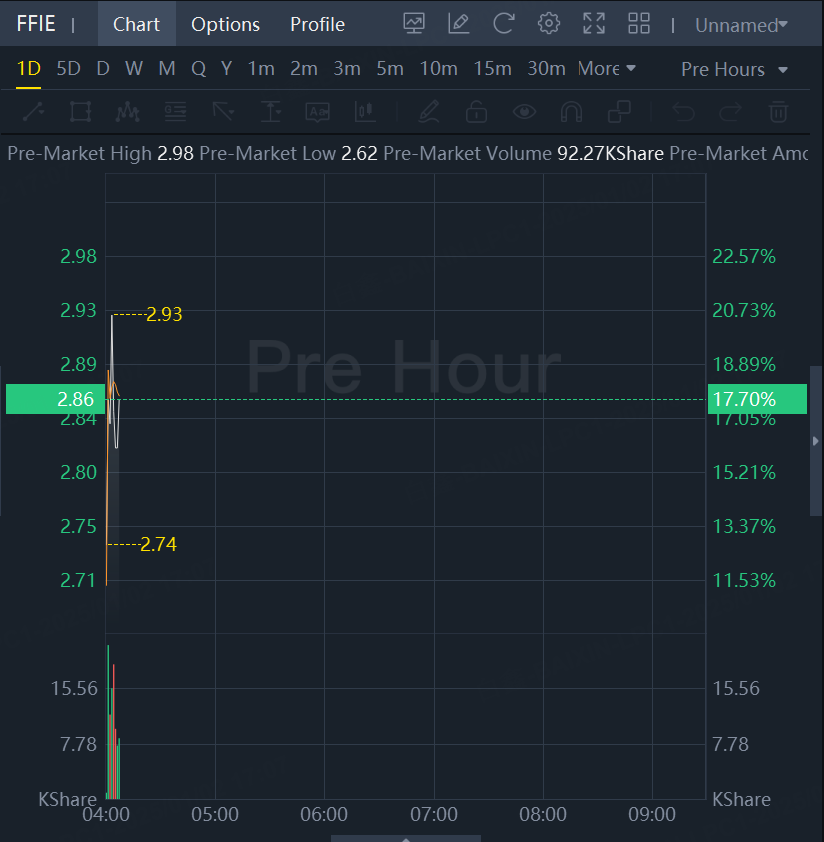Select the 2m interval

[304, 69]
